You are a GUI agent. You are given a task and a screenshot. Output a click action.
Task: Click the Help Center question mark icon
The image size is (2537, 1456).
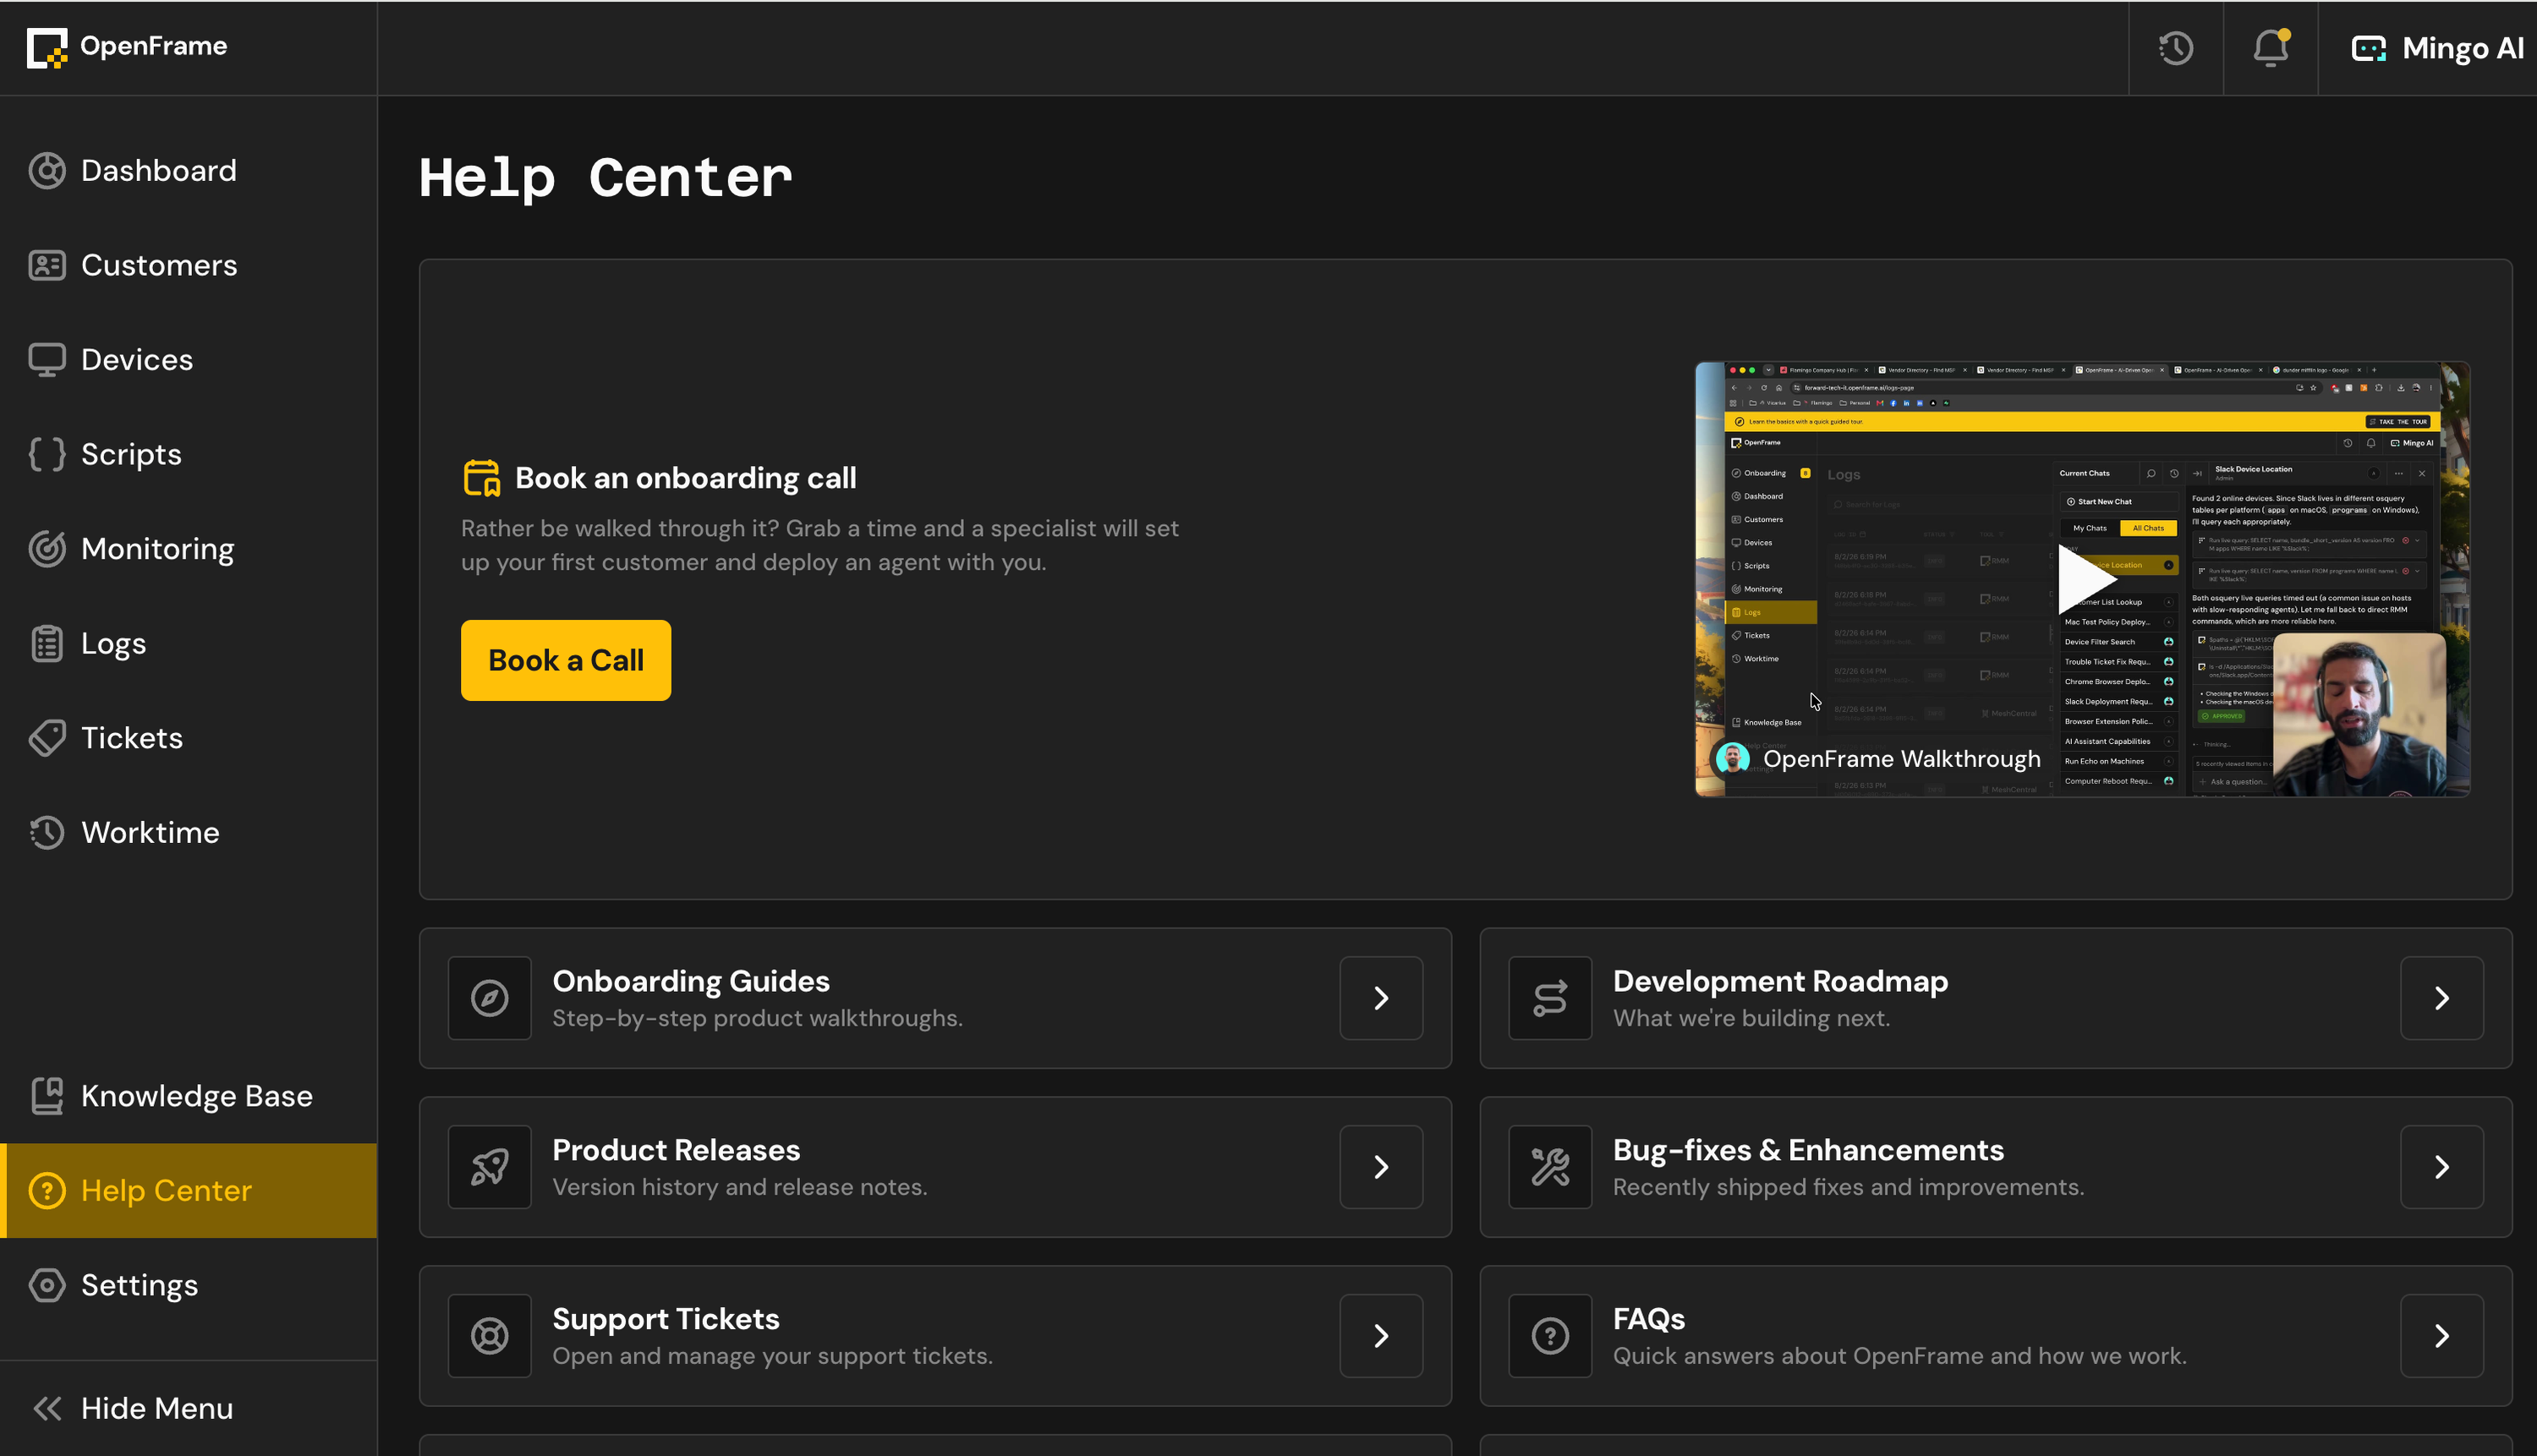[x=47, y=1190]
